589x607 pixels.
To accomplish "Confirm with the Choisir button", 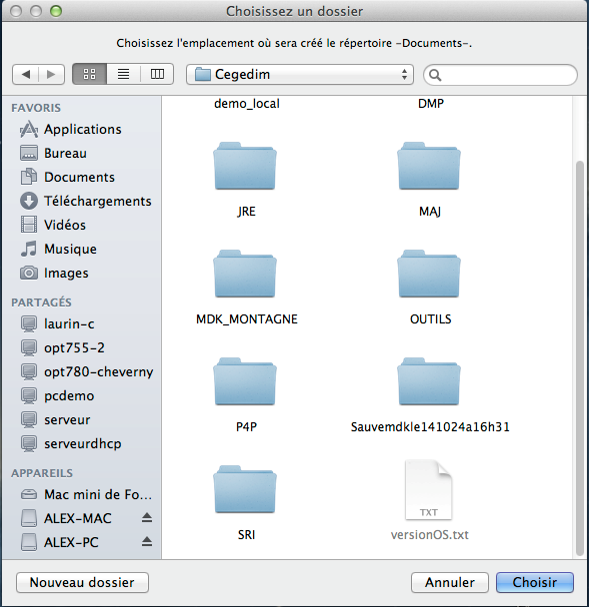I will tap(535, 582).
